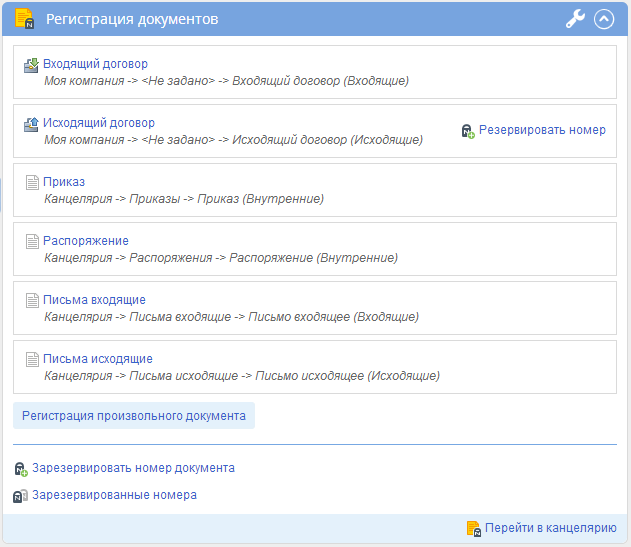Select Письма исходящие registration
The image size is (631, 547).
(x=98, y=359)
